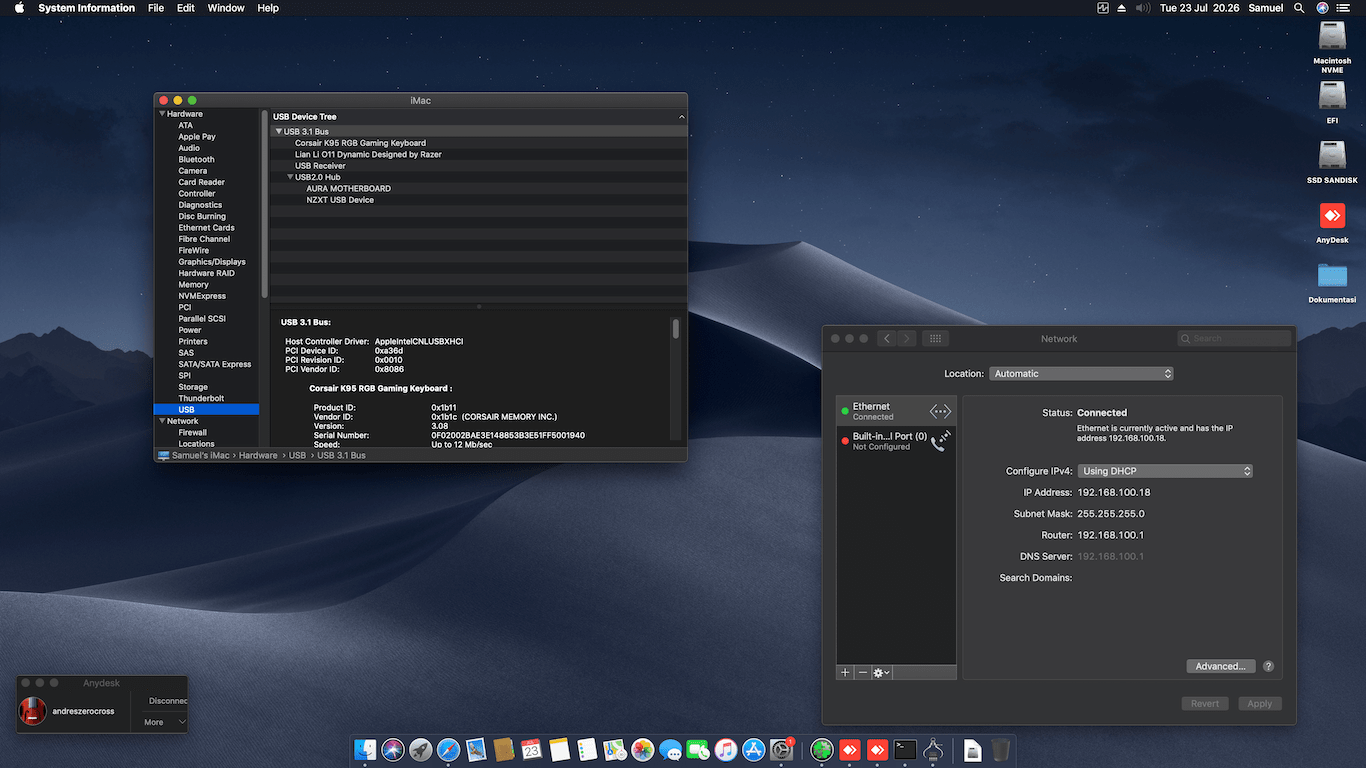Open Spotlight search in the menu bar
This screenshot has width=1366, height=768.
click(1299, 8)
